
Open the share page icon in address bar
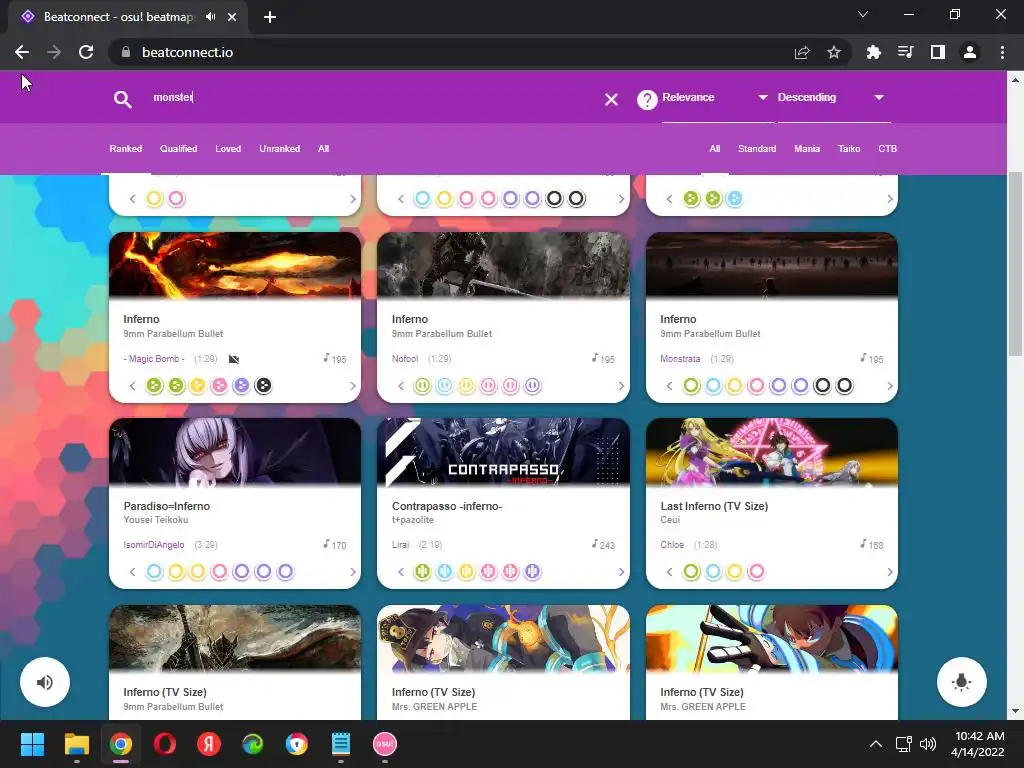[x=802, y=52]
